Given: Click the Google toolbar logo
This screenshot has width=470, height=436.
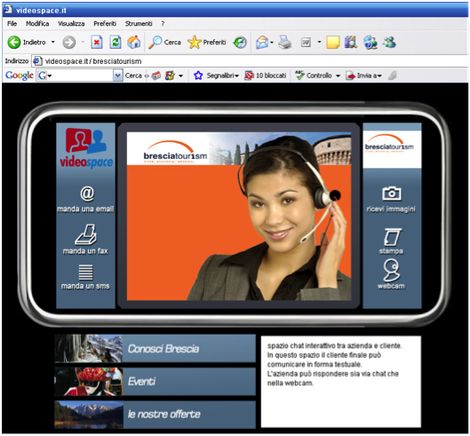Looking at the screenshot, I should click(19, 76).
